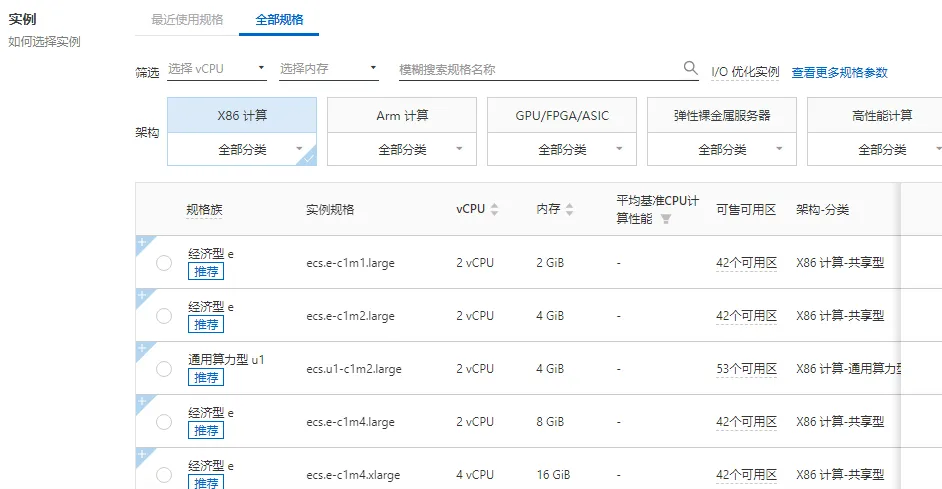Click the 模糊搜索规格名称 search field
This screenshot has width=942, height=489.
coord(538,69)
